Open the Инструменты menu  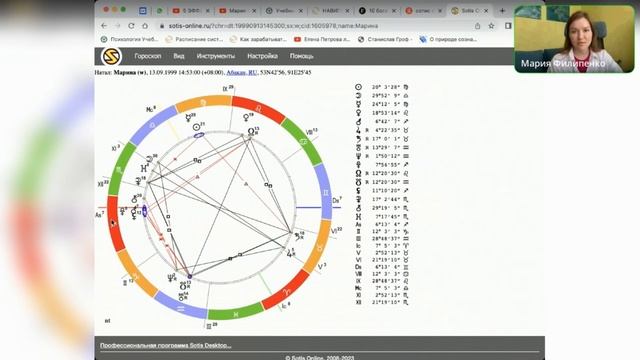point(216,56)
